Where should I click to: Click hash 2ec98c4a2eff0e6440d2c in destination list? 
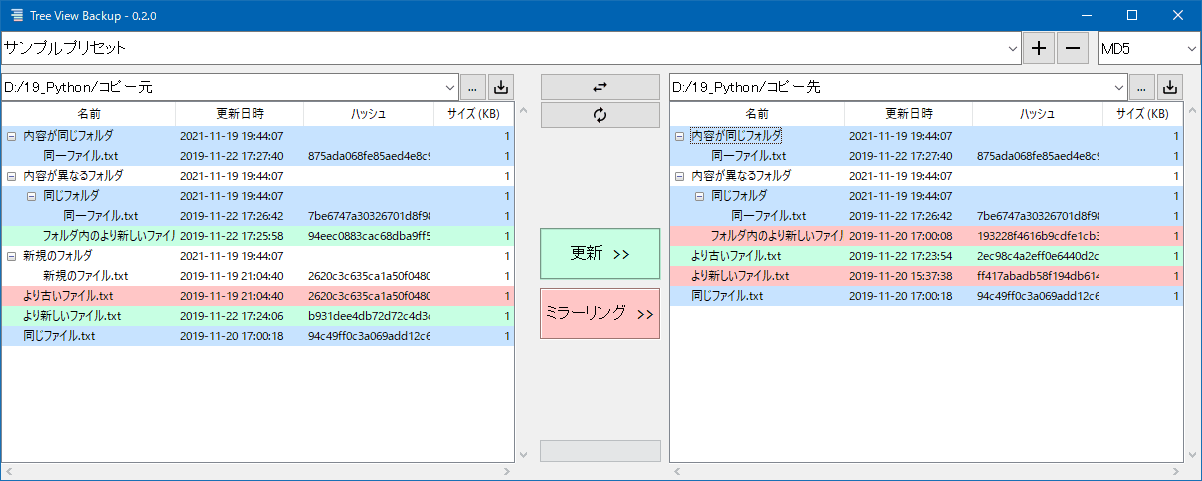coord(1038,256)
